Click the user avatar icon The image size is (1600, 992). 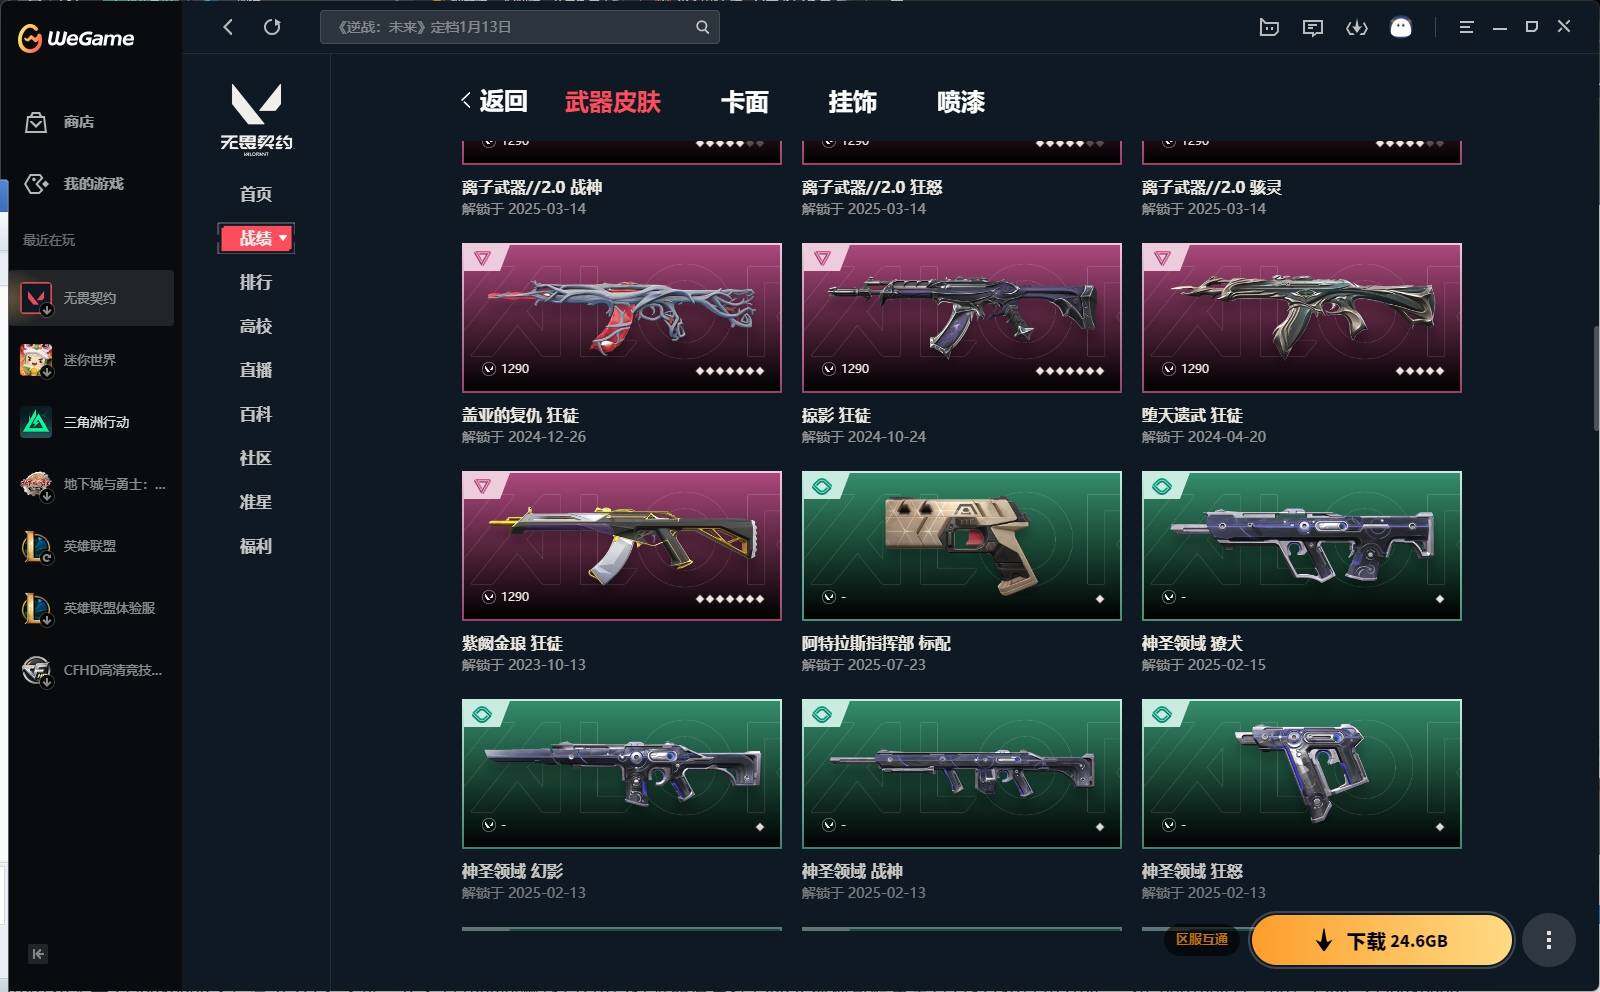[1401, 27]
